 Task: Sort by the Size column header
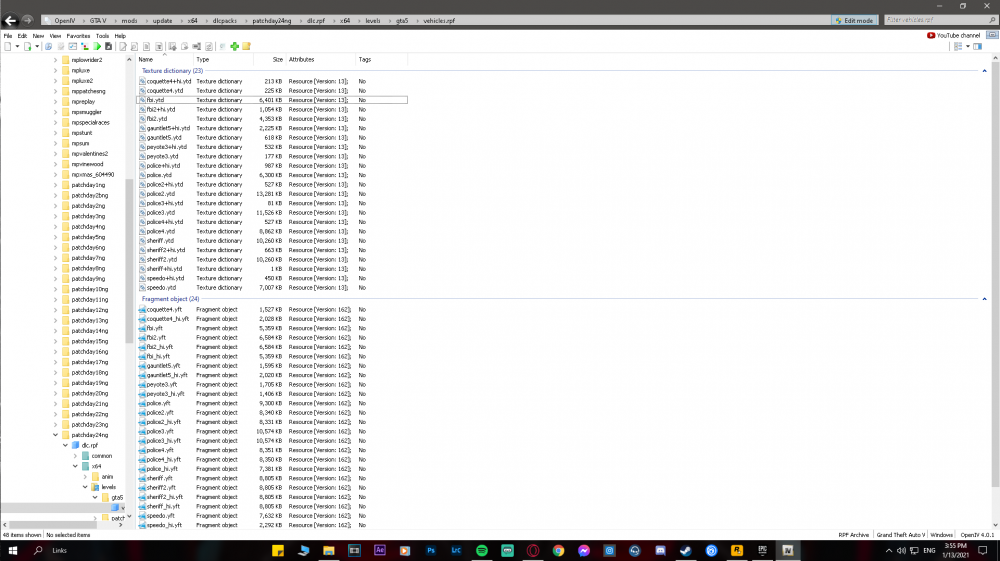point(269,59)
